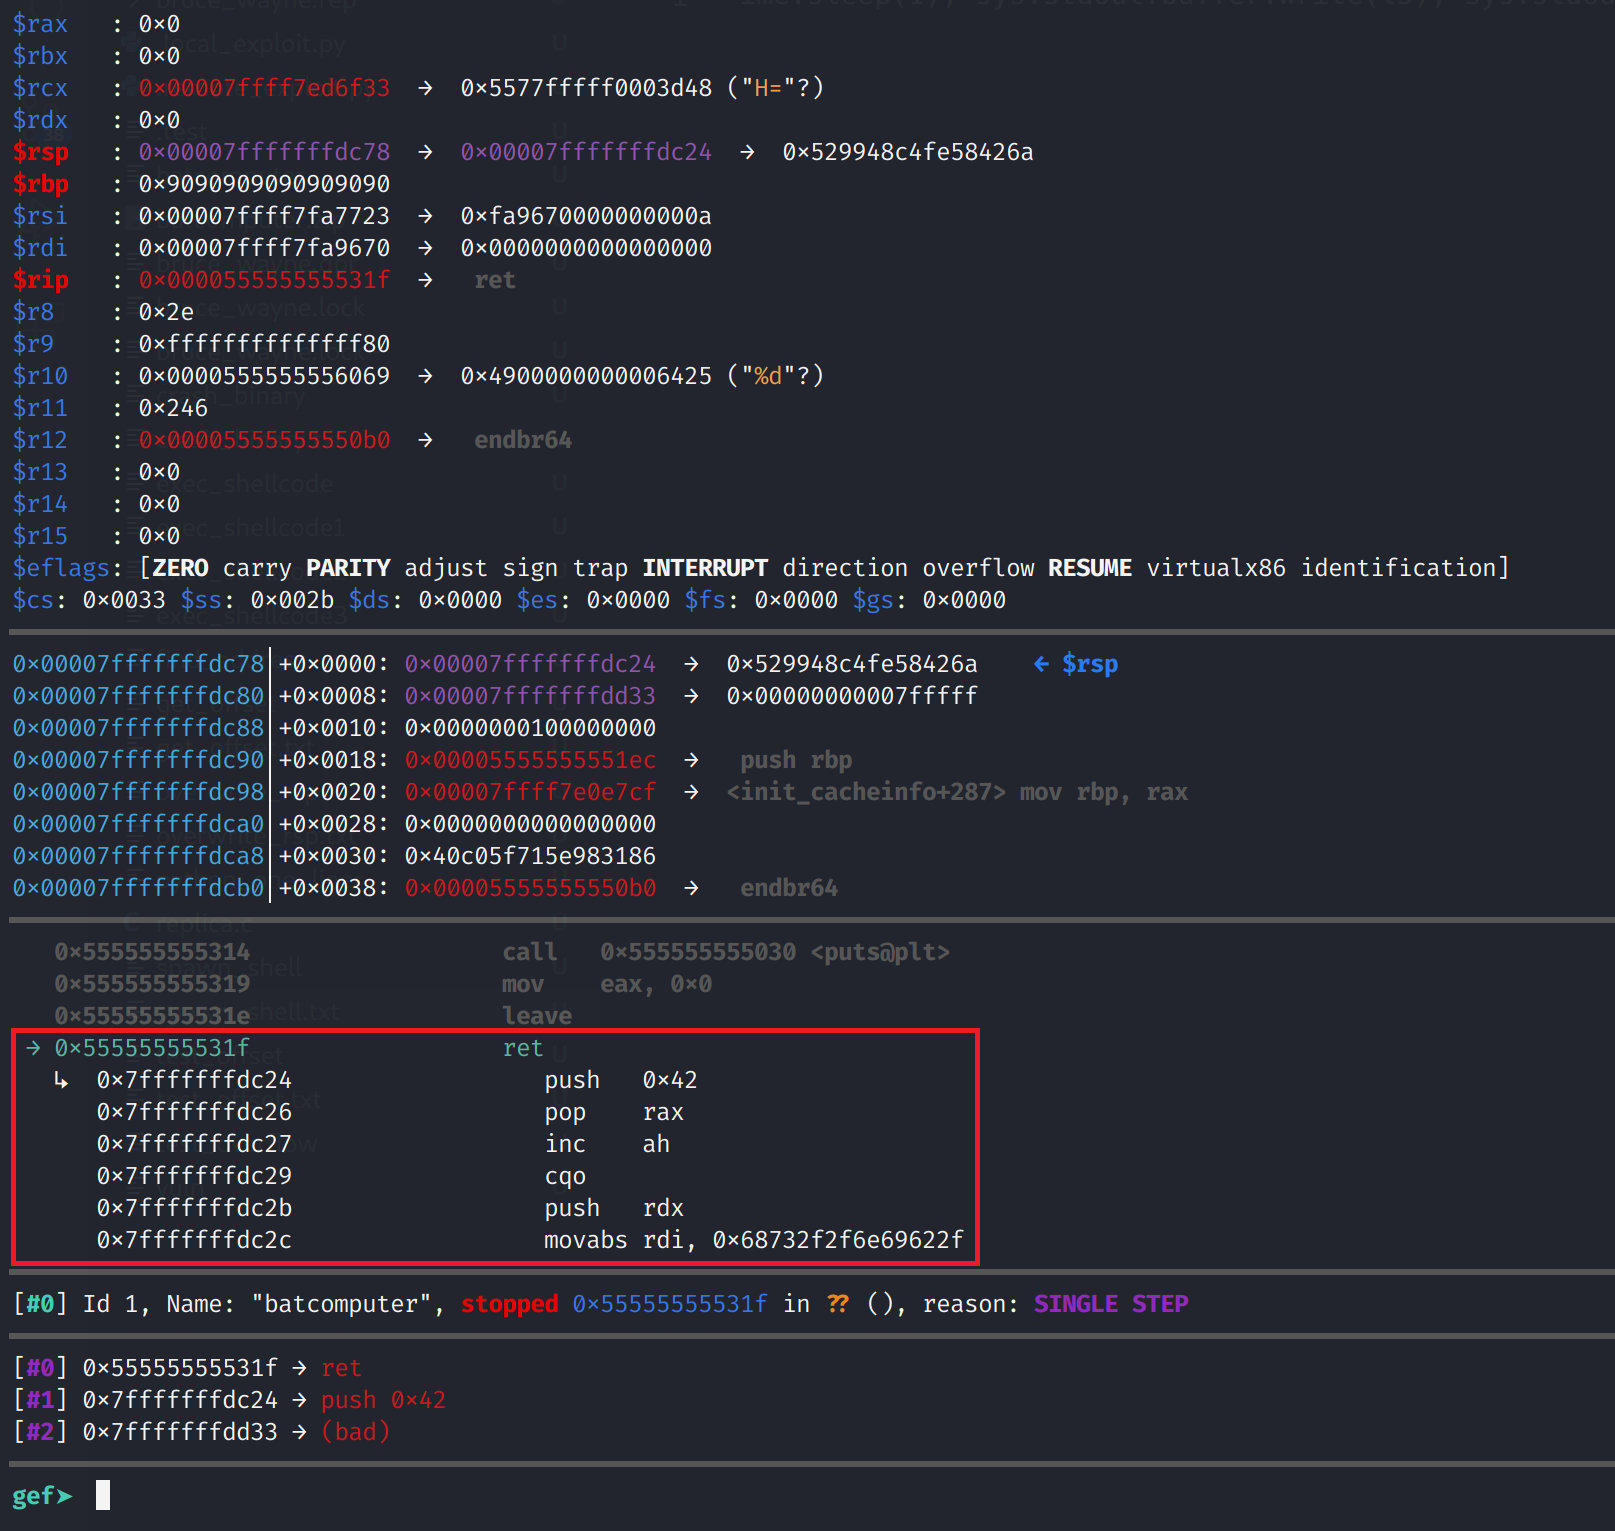This screenshot has height=1531, width=1615.
Task: Click the init_cacheinfo+287 symbol
Action: tap(866, 792)
